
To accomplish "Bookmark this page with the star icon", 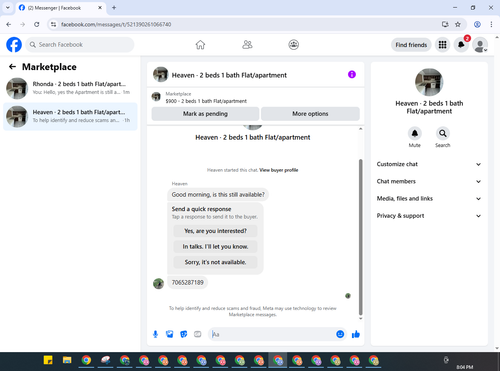I will click(x=458, y=24).
